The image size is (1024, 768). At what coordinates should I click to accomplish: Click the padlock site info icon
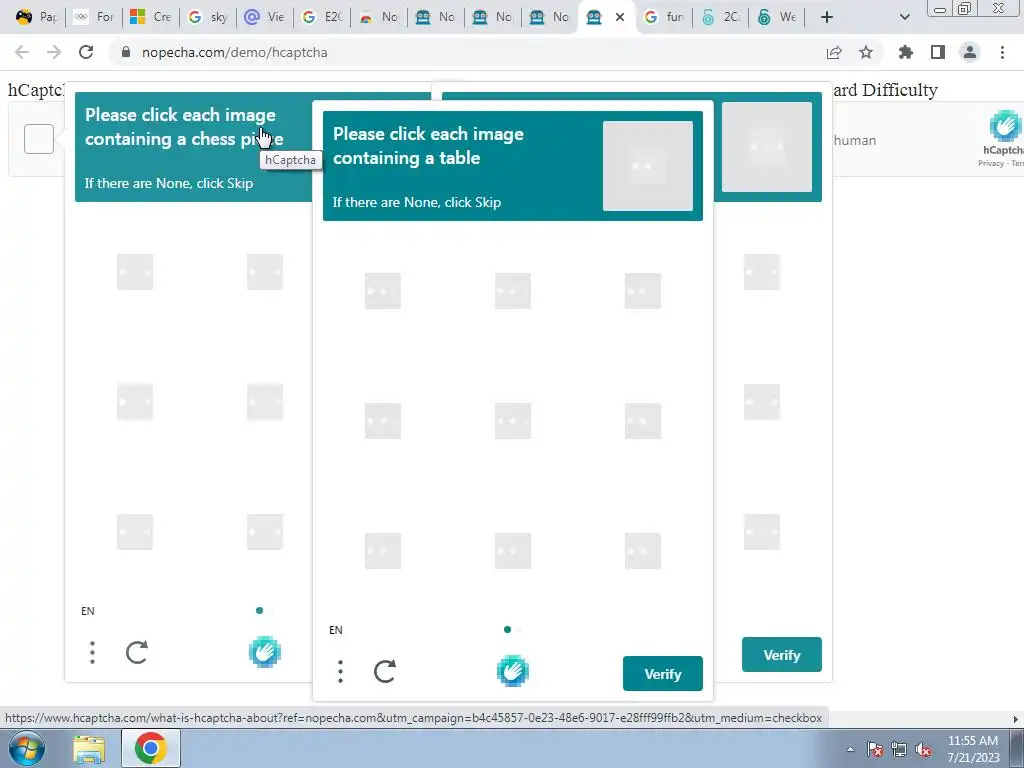point(126,52)
